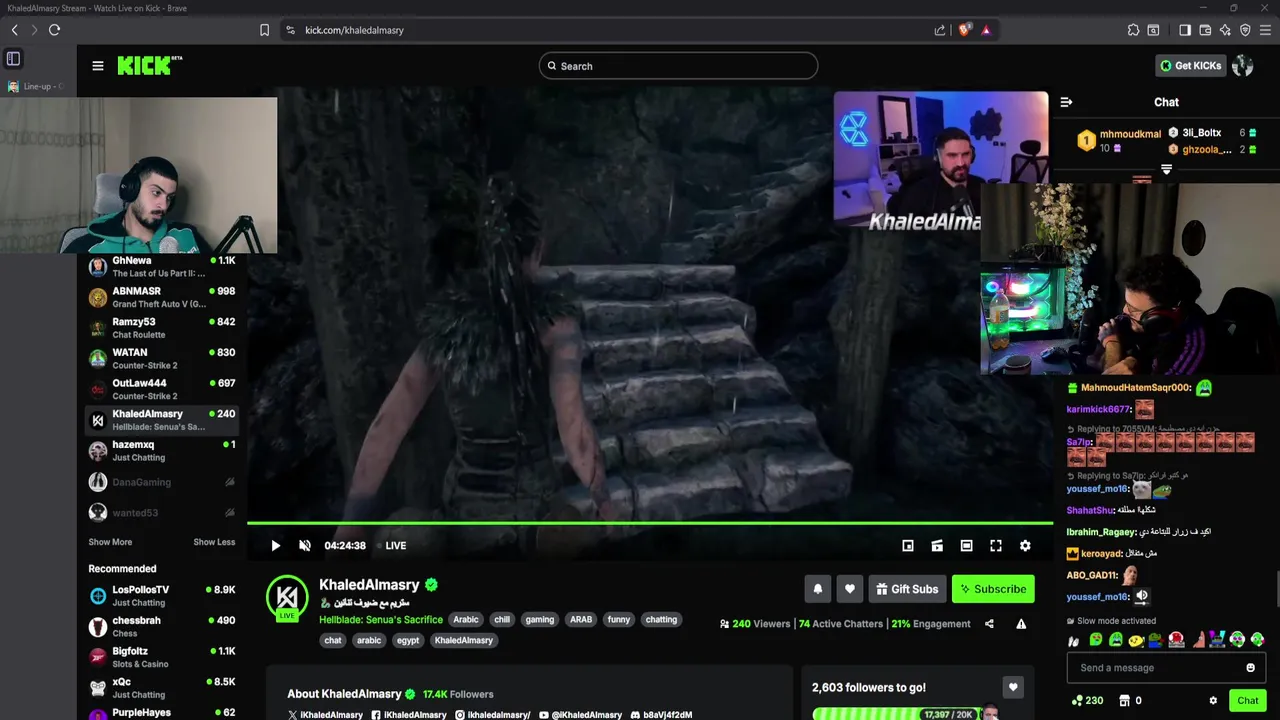Click Get KICKs button
1280x720 pixels.
[x=1190, y=66]
